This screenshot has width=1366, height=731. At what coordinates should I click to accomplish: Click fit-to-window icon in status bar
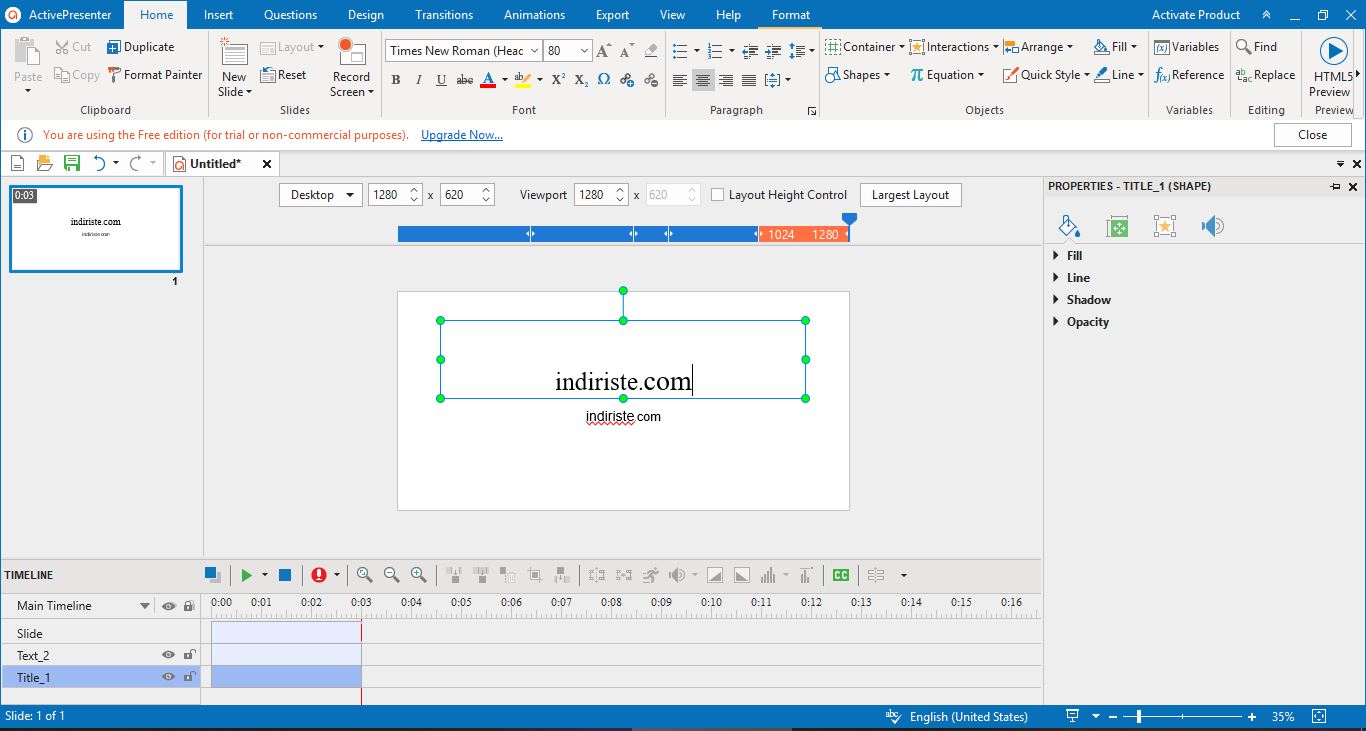pyautogui.click(x=1320, y=716)
